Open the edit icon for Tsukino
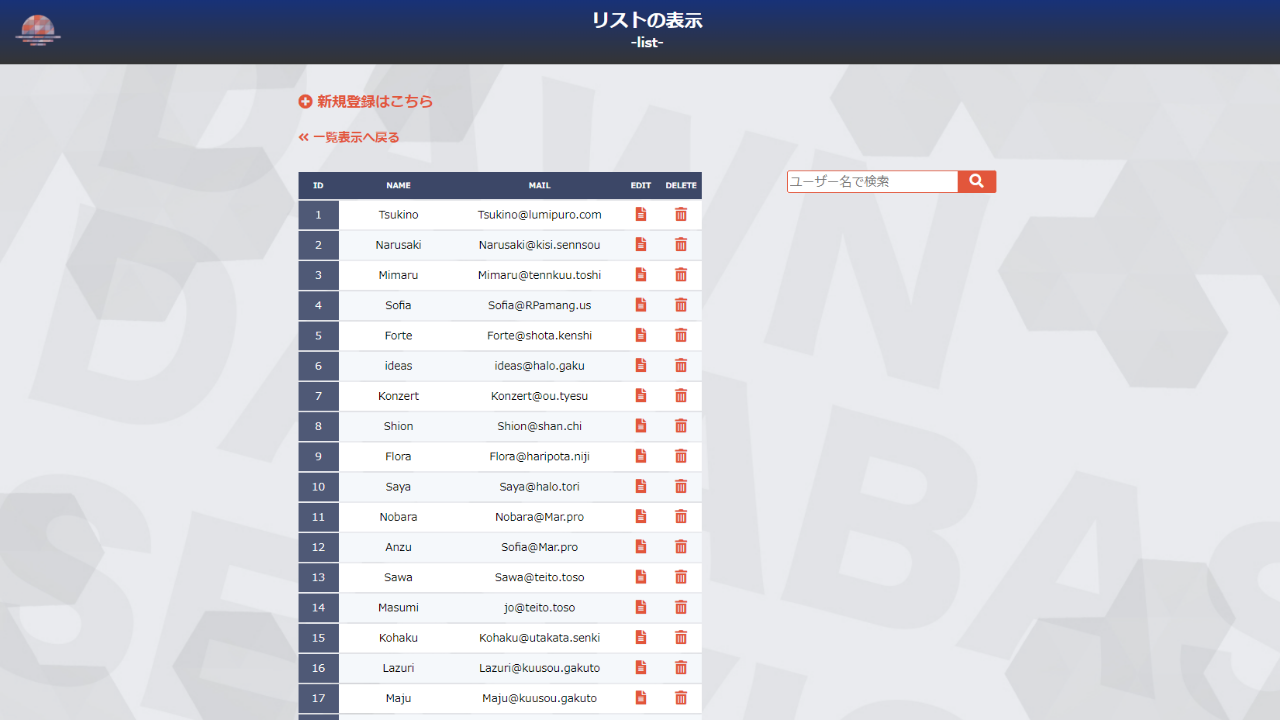 (640, 214)
